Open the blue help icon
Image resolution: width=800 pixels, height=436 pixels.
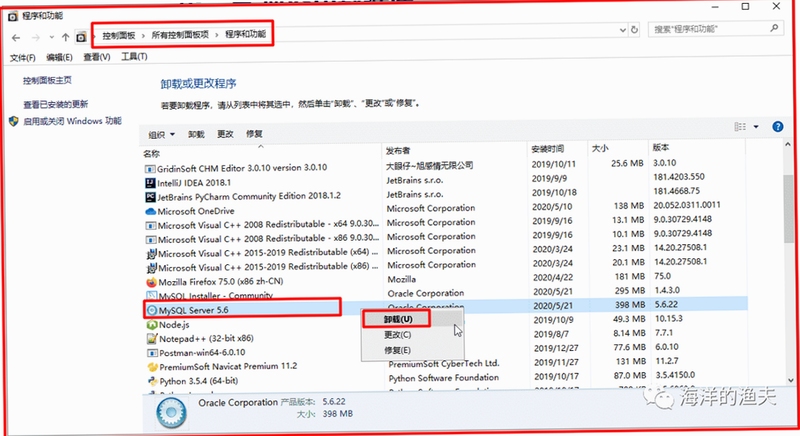[x=778, y=126]
